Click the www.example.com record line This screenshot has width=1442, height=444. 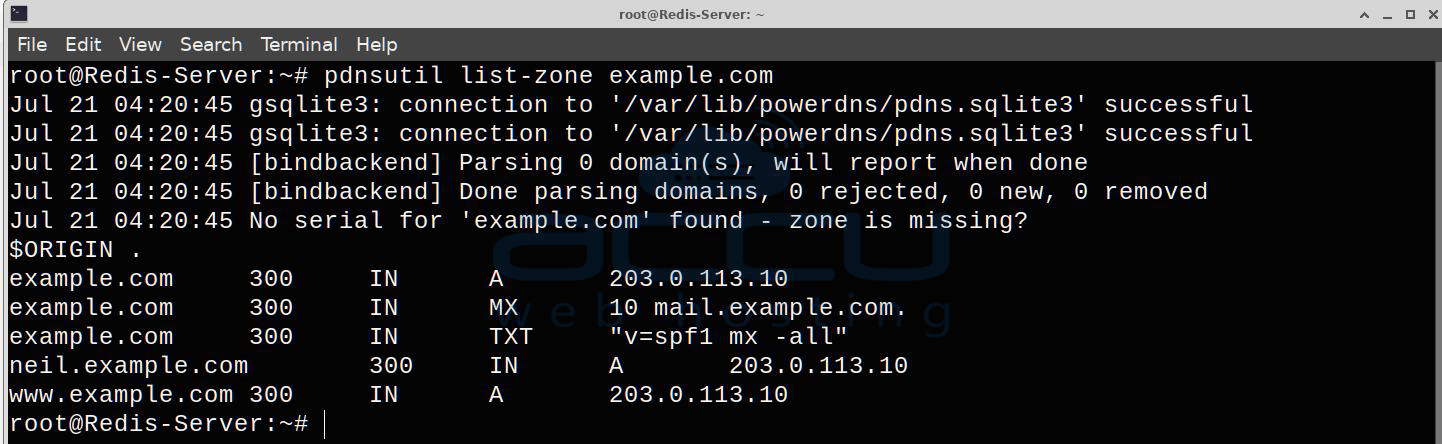click(398, 395)
